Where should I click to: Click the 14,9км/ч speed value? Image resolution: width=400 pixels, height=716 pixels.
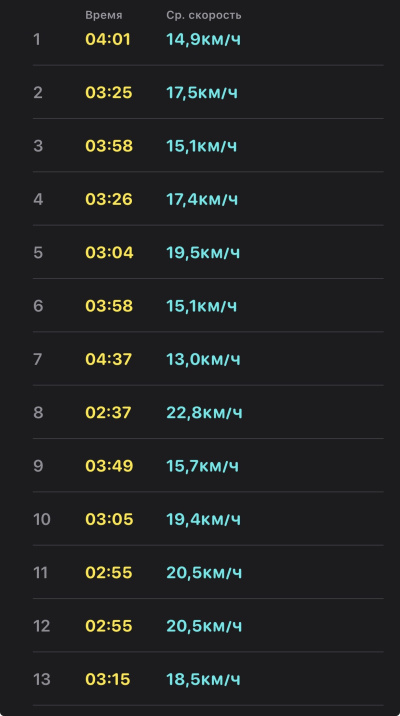(203, 40)
